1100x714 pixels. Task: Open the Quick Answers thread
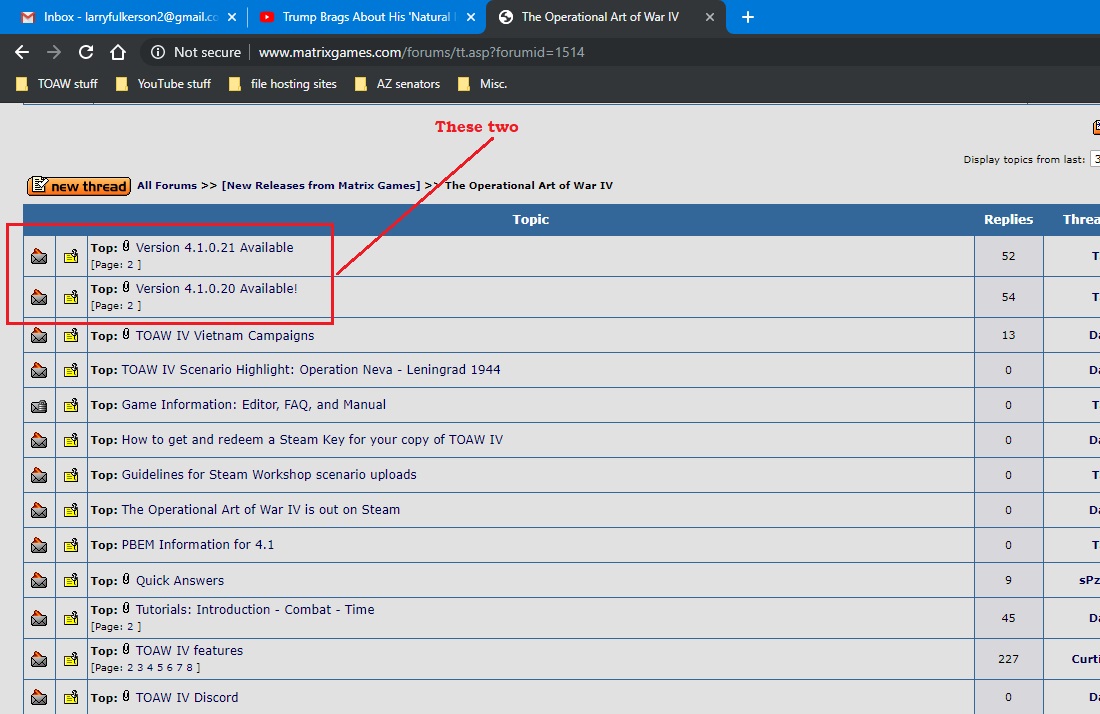pos(180,581)
